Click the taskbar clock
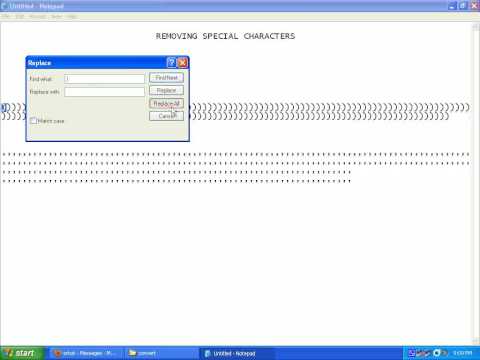Image resolution: width=480 pixels, height=360 pixels. 463,353
